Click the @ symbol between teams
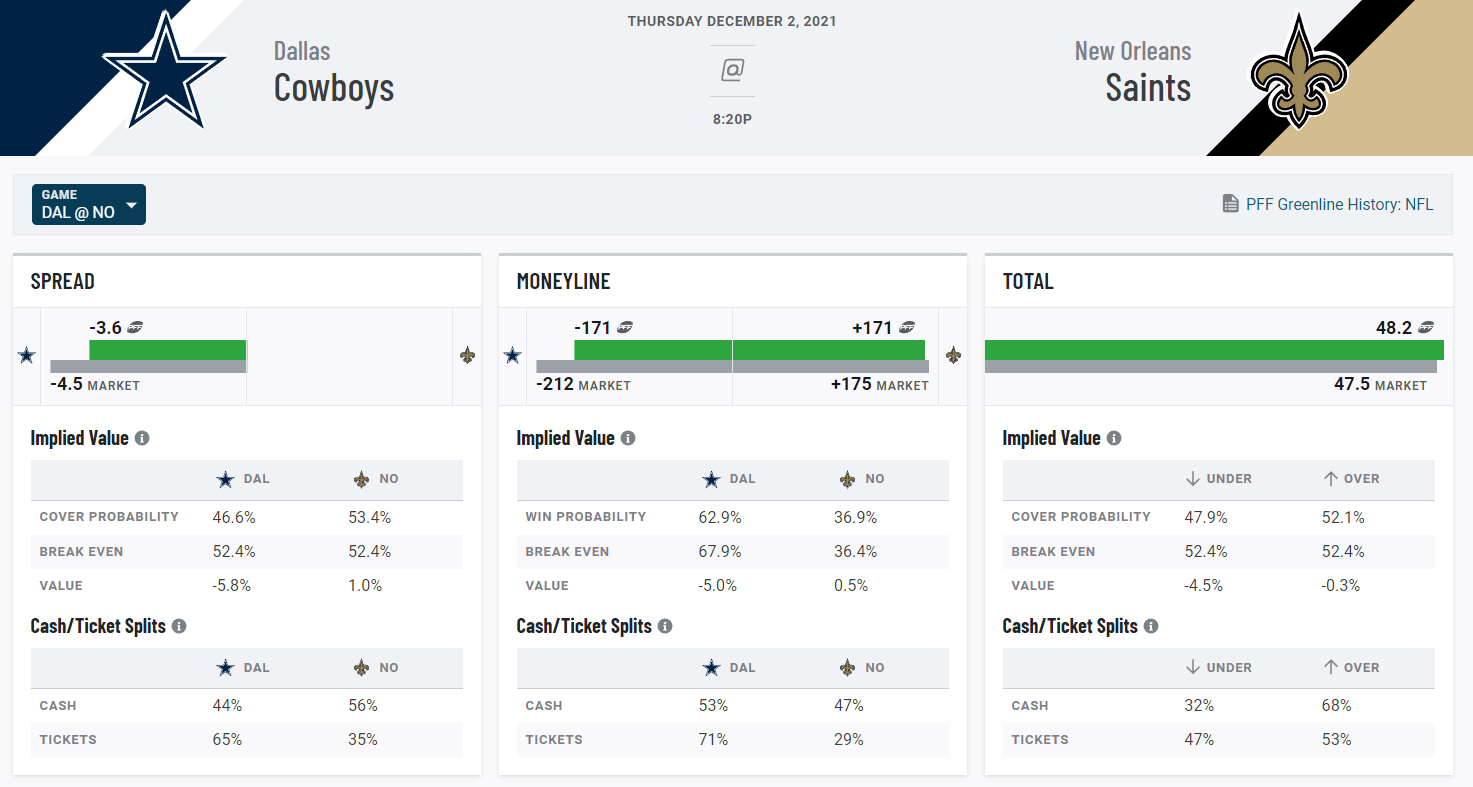 (732, 70)
